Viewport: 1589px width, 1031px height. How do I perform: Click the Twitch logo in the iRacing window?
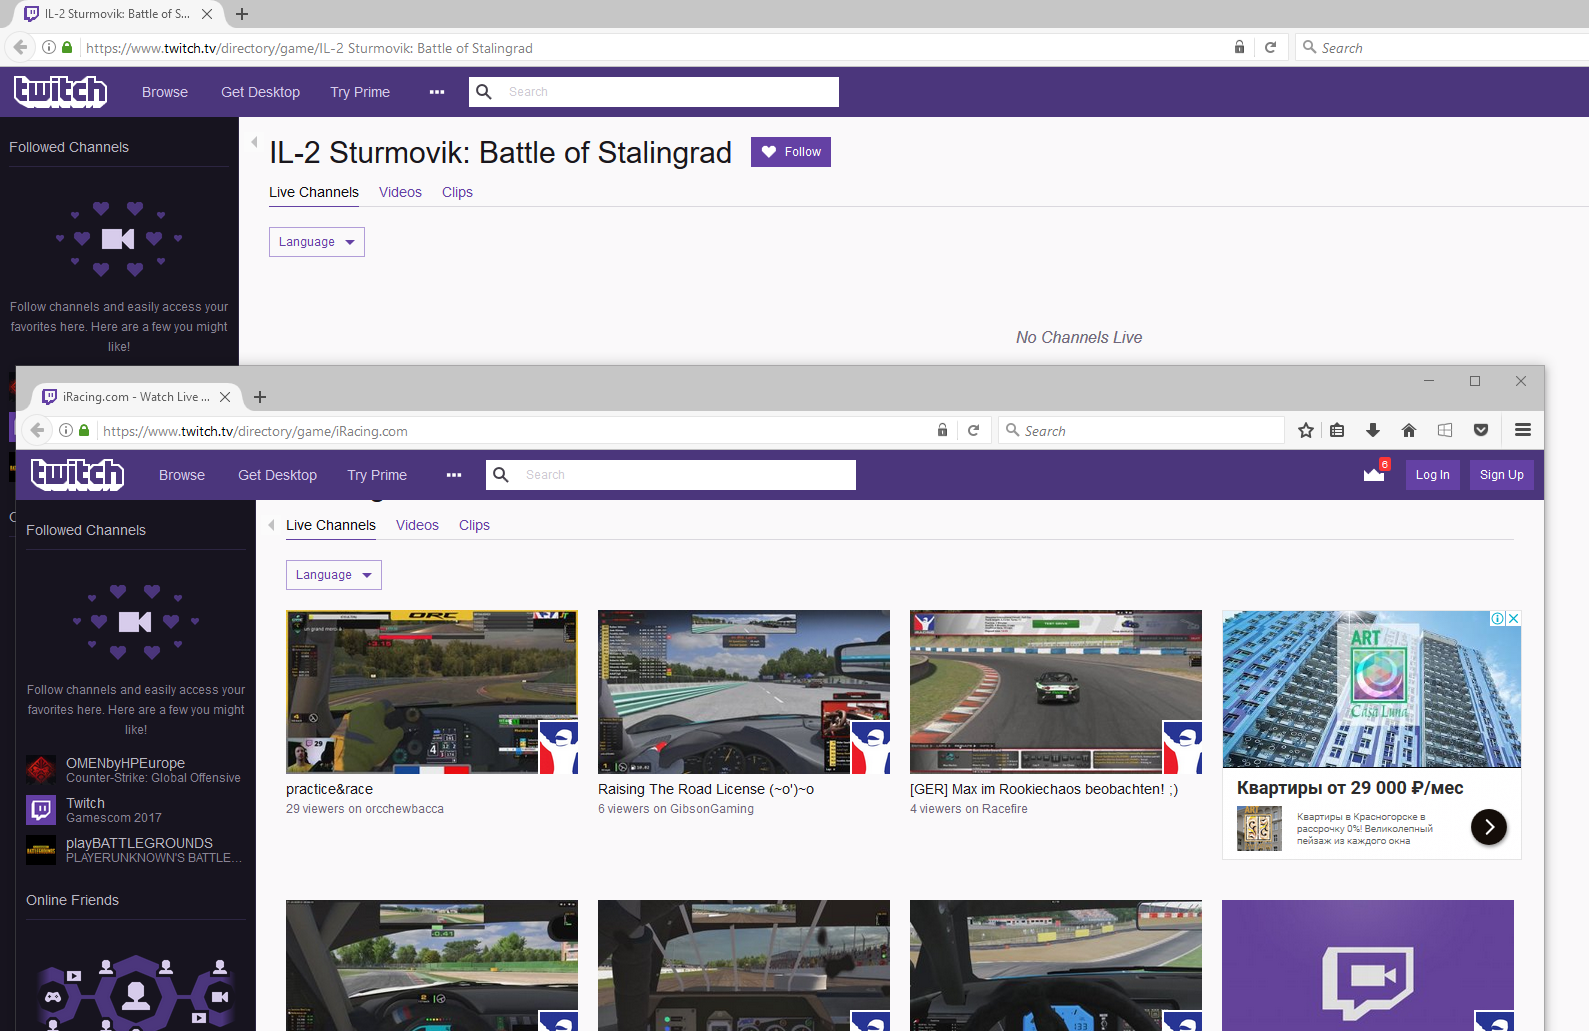(x=77, y=474)
